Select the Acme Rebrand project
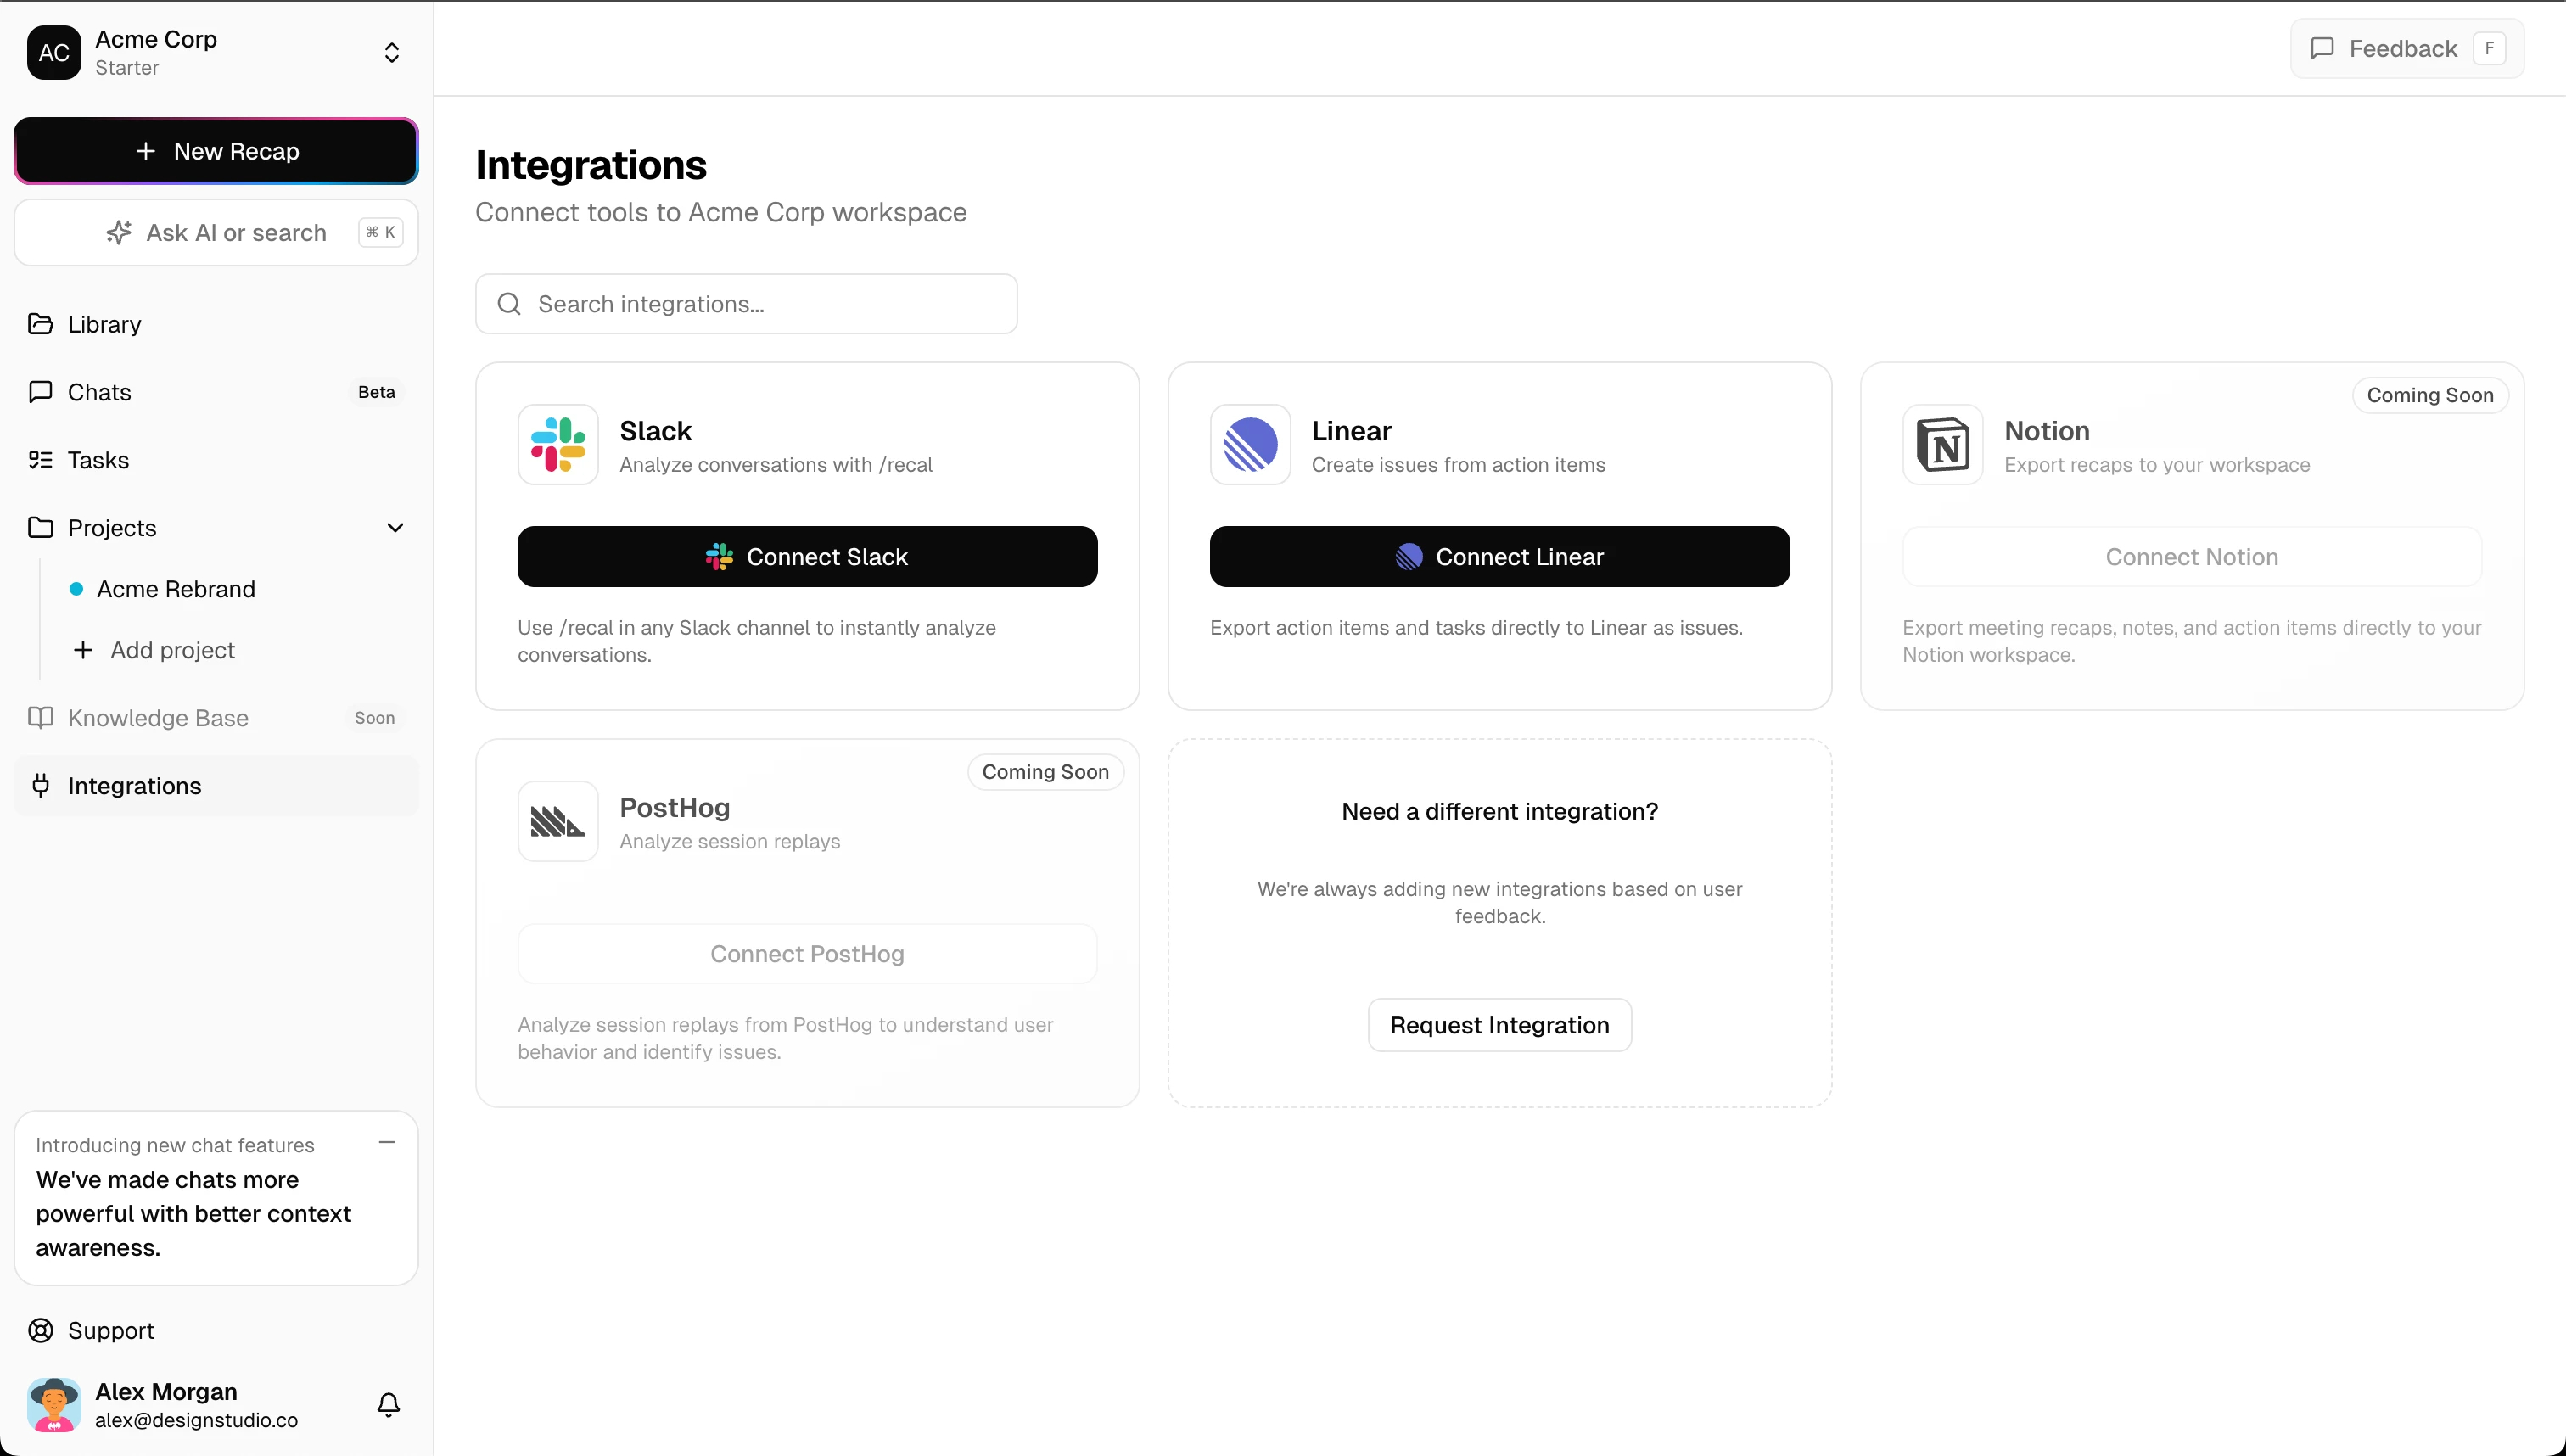 tap(176, 589)
